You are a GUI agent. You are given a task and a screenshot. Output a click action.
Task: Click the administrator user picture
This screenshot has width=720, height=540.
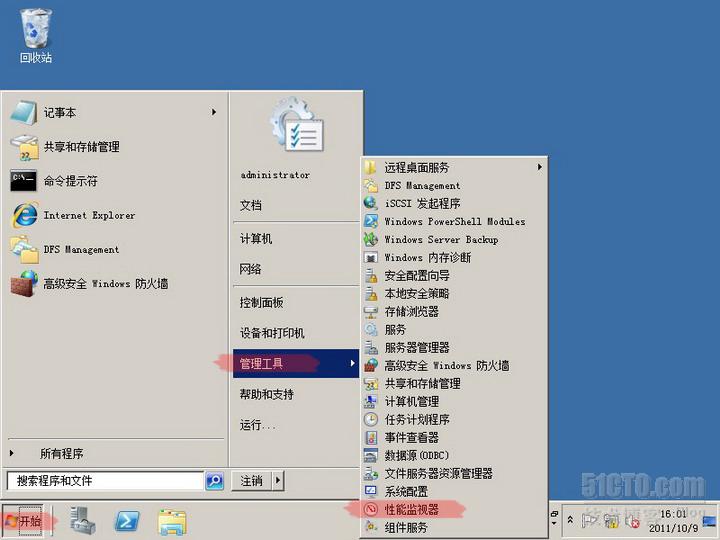pyautogui.click(x=297, y=125)
